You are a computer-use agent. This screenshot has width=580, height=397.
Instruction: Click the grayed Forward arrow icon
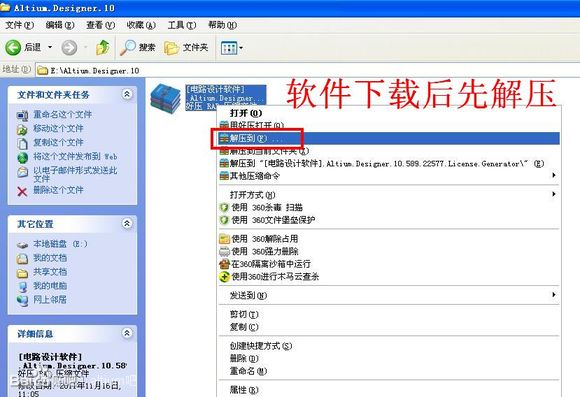[x=69, y=48]
